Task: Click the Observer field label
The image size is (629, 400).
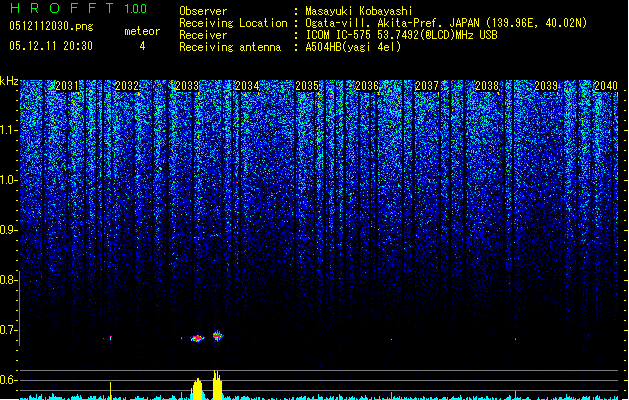Action: pos(203,11)
